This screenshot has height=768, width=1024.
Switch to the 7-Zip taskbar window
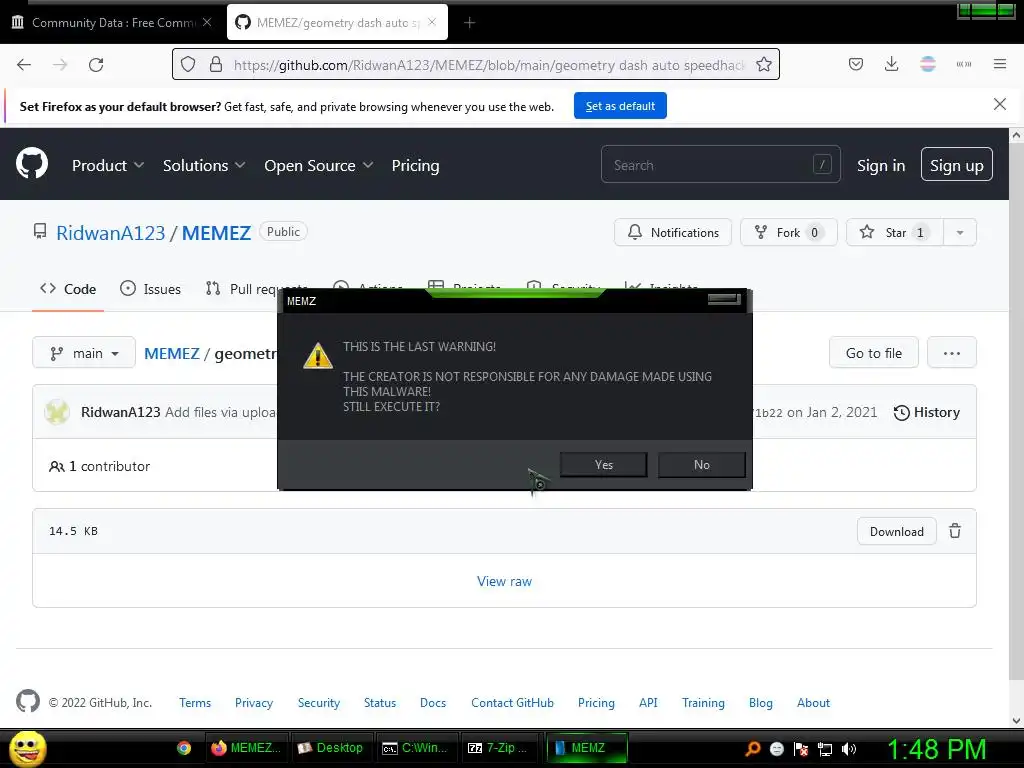[501, 748]
